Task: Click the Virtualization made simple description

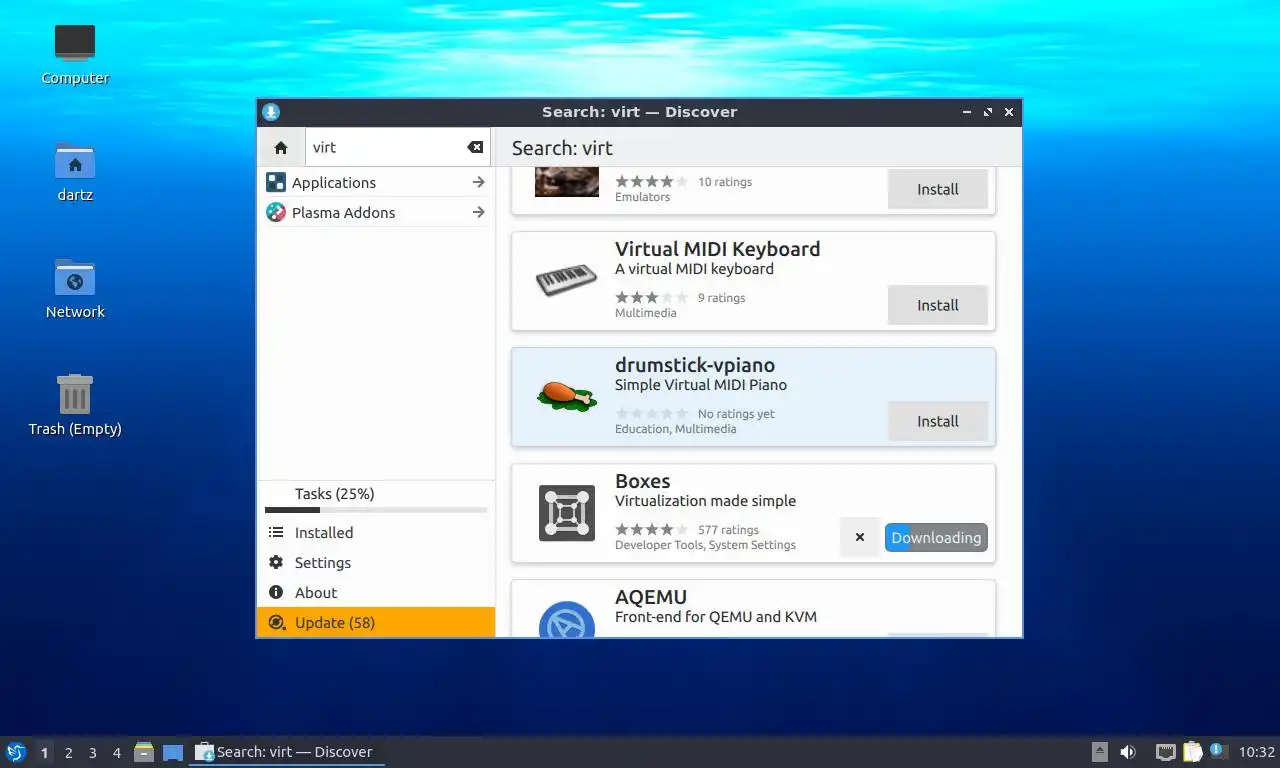Action: point(706,501)
